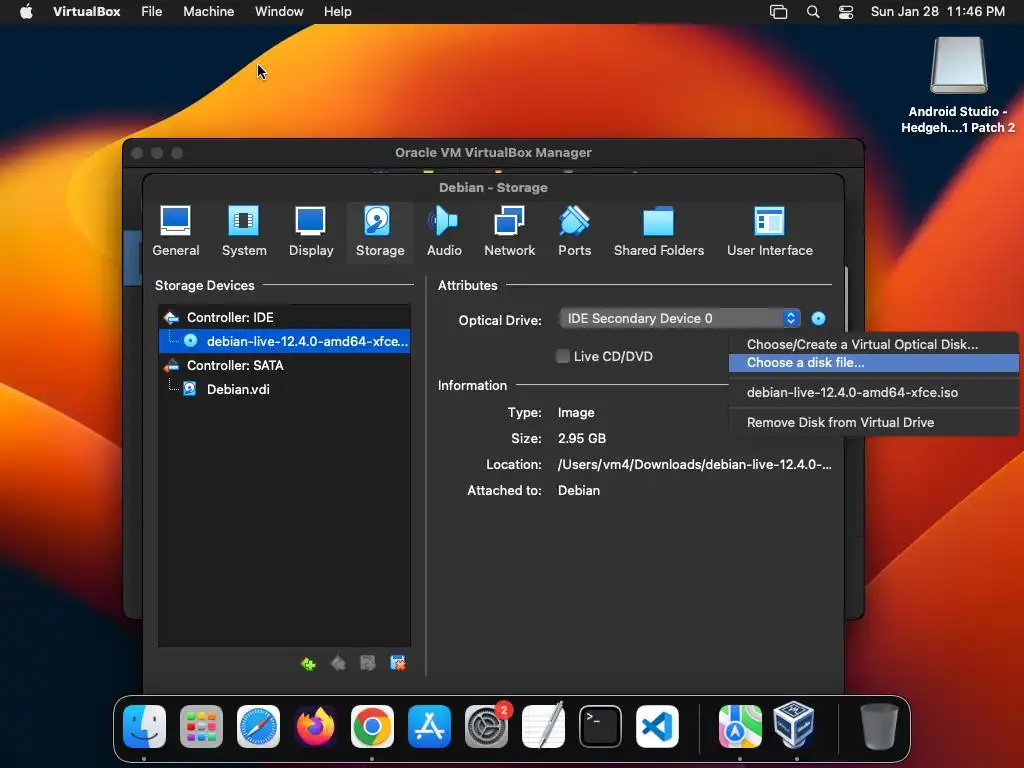Open the Window menu
Viewport: 1024px width, 768px height.
[279, 12]
